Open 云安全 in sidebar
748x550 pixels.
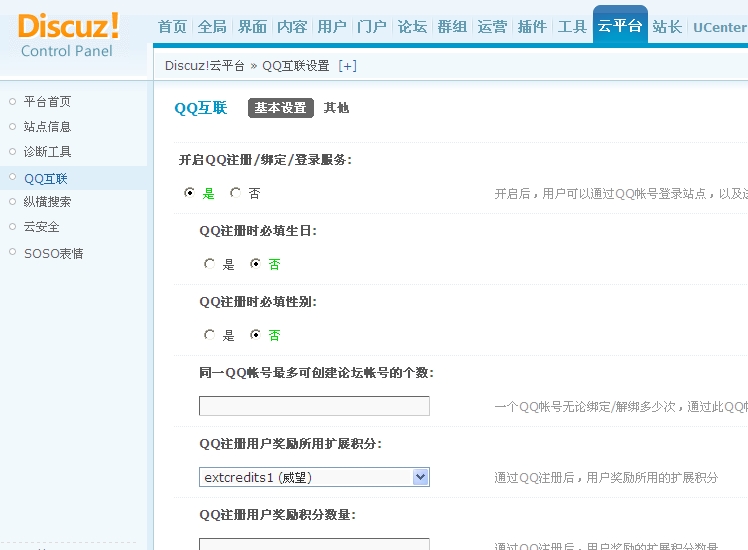42,227
